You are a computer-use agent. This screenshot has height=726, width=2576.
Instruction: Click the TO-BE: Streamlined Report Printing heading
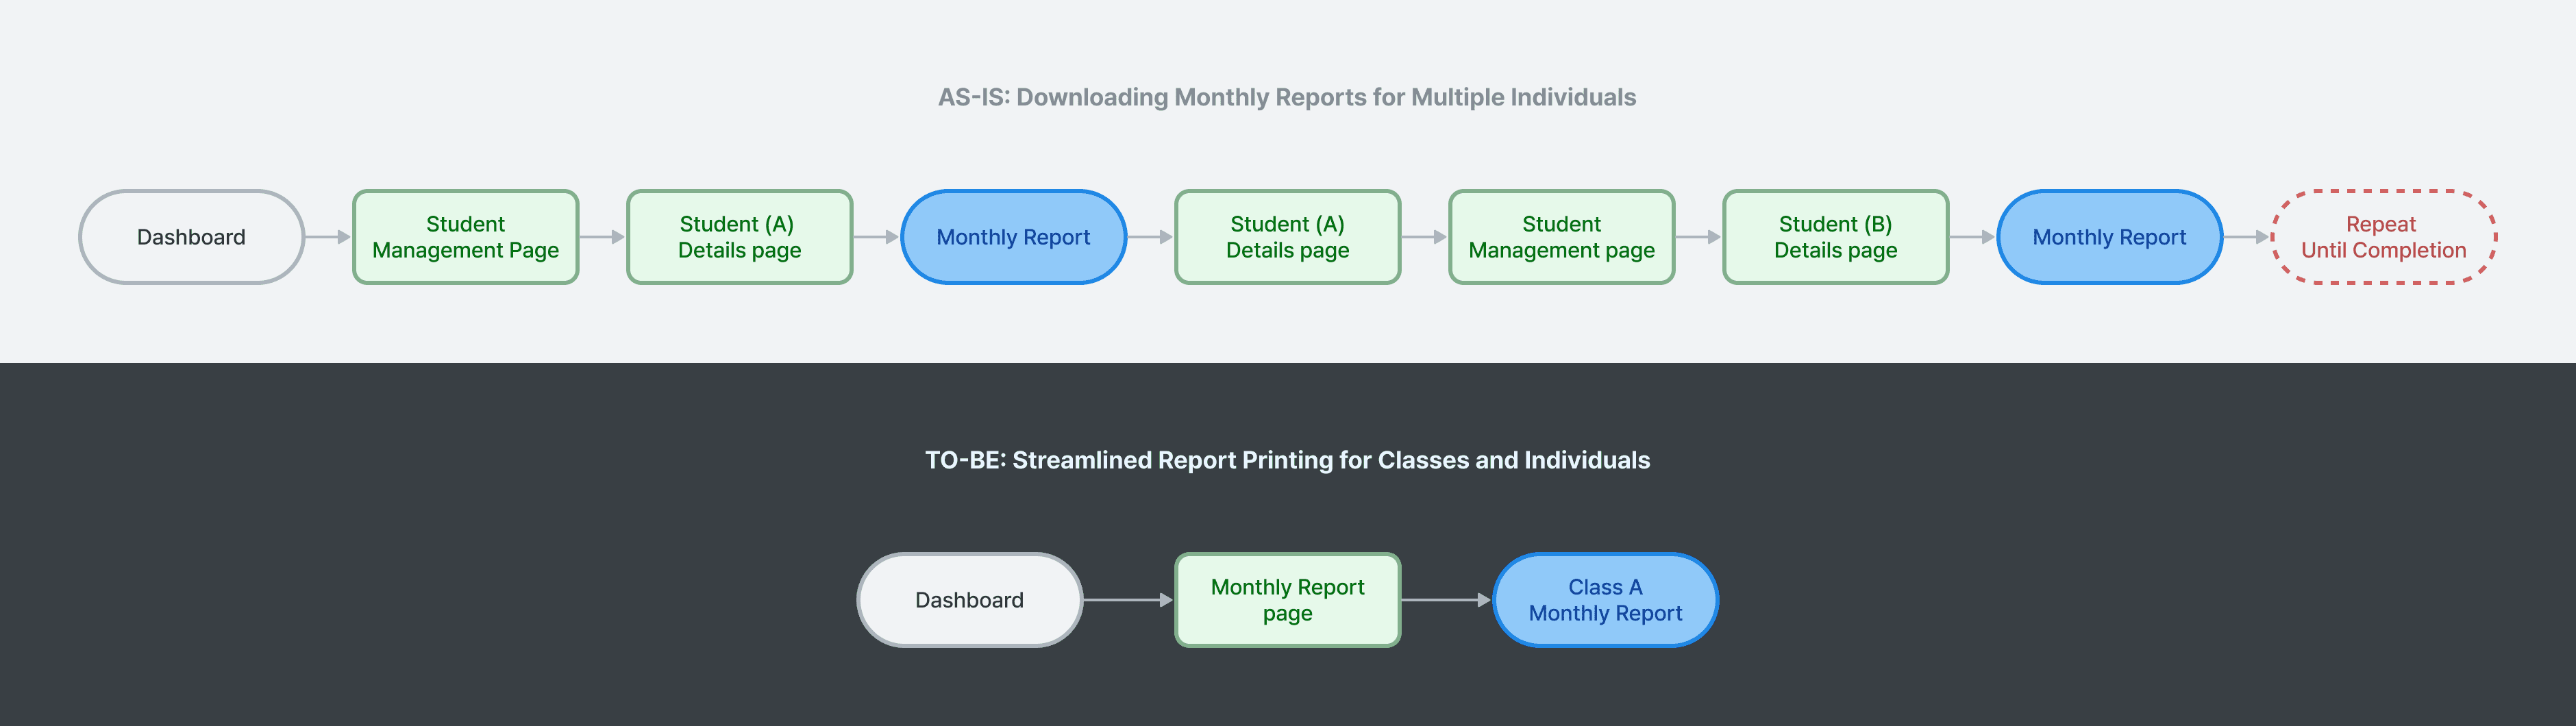click(1287, 460)
